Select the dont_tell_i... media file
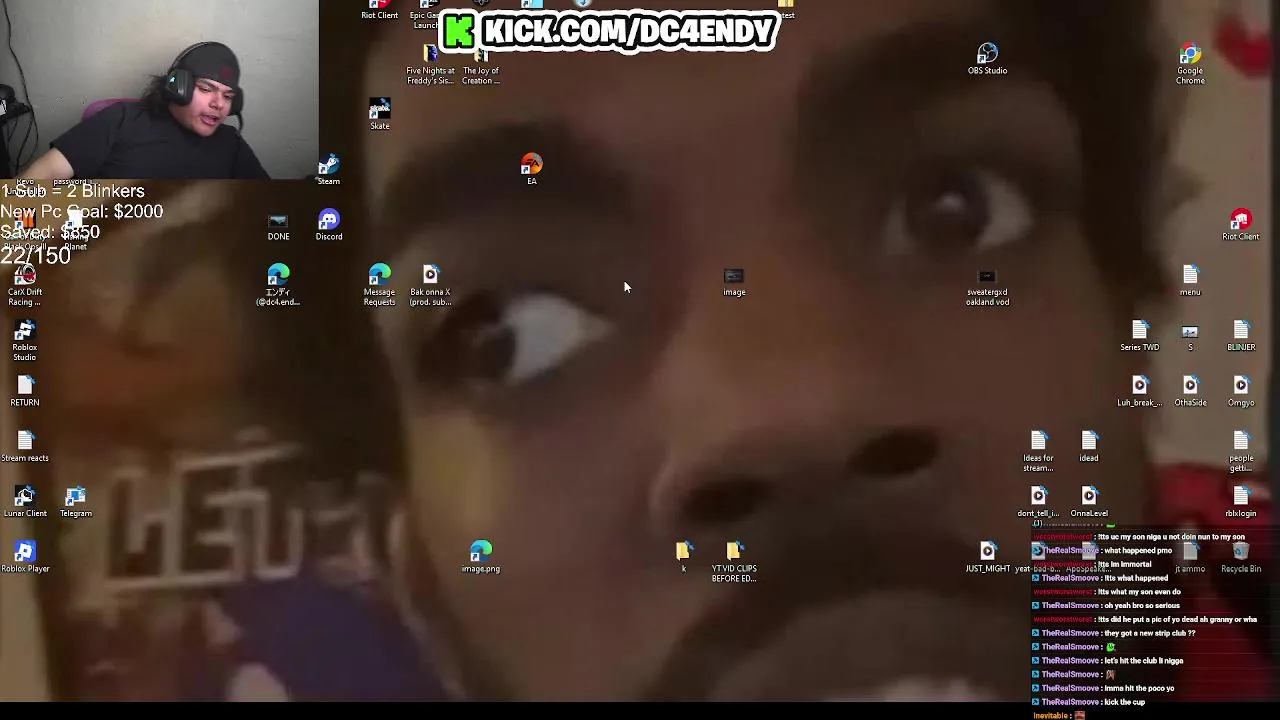 pos(1038,502)
